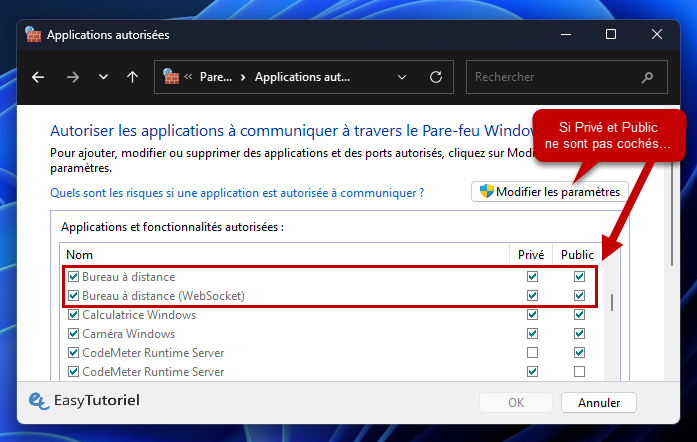Screen dimensions: 697x442
Task: Click the OK button
Action: click(x=516, y=402)
